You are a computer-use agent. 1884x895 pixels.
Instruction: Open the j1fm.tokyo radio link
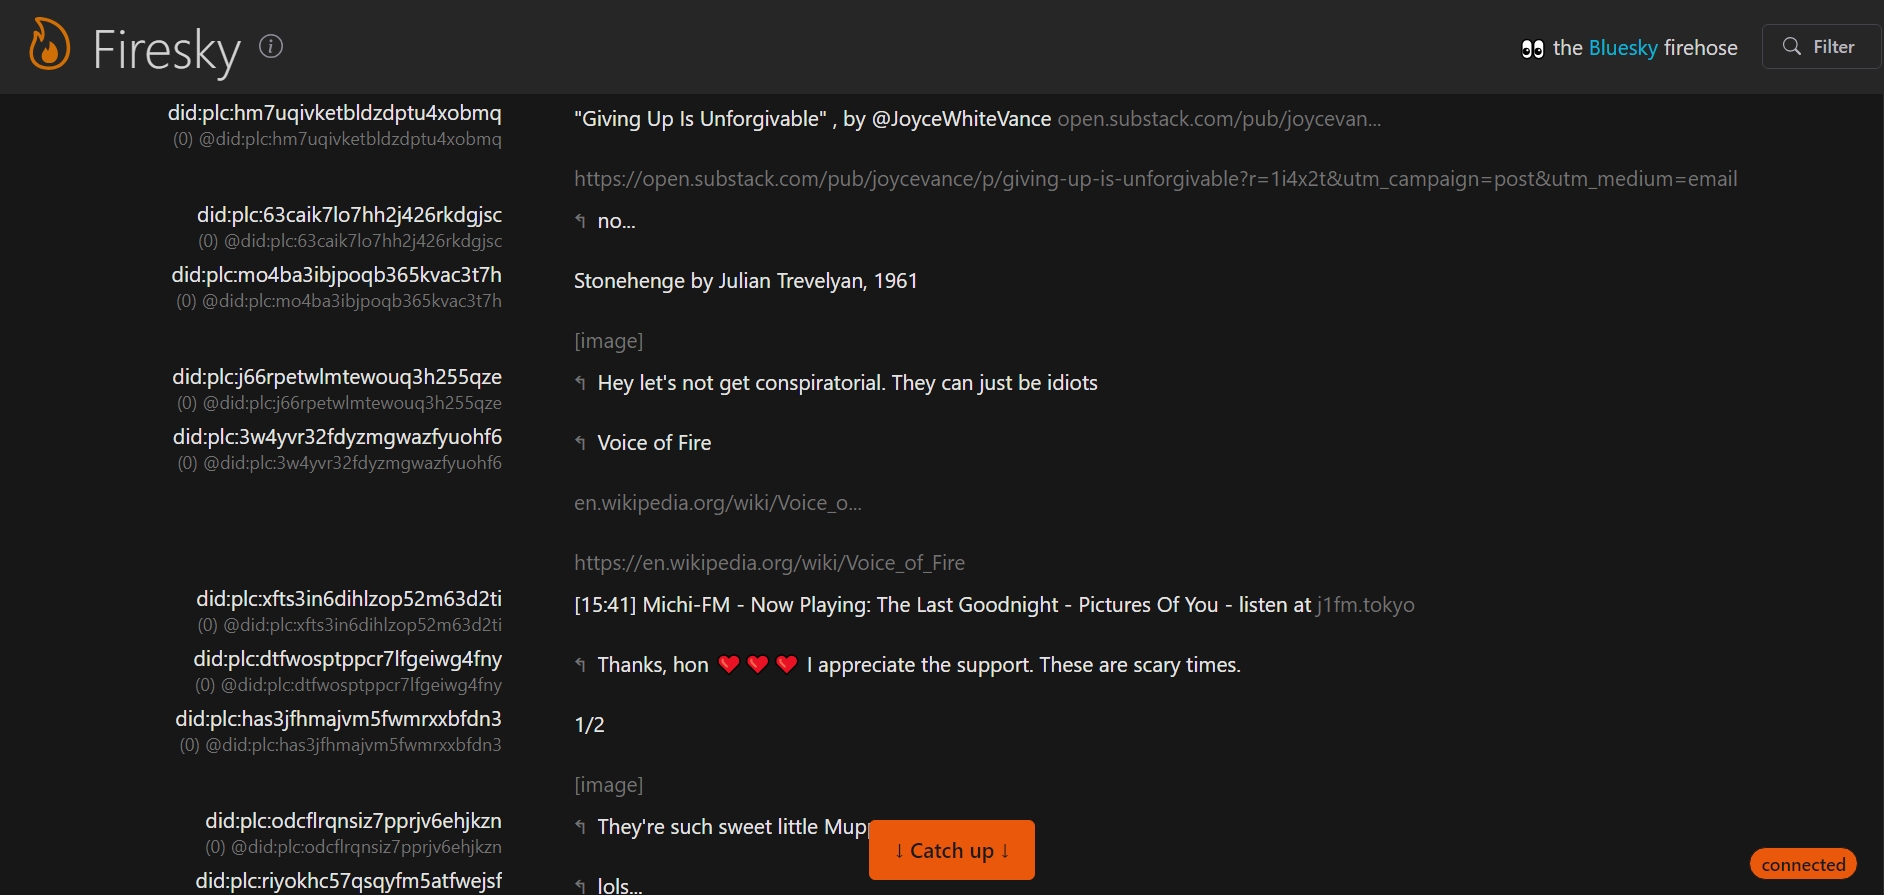(1365, 605)
